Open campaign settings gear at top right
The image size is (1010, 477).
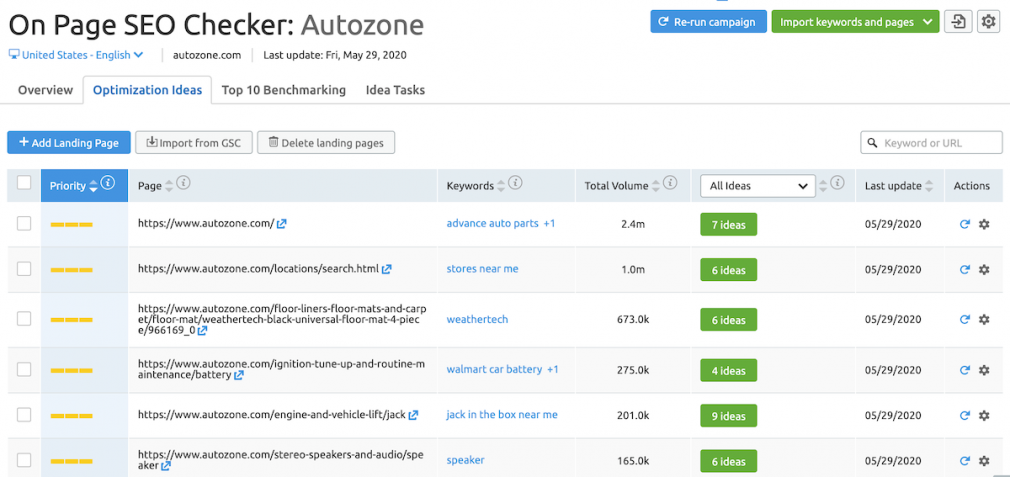[x=988, y=21]
